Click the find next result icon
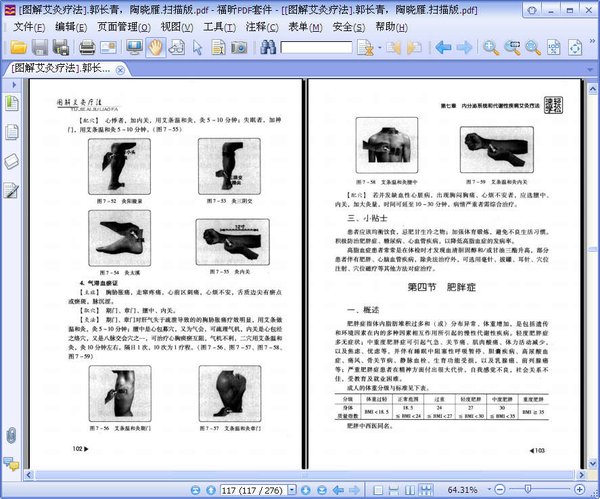The image size is (600, 499). coord(414,48)
